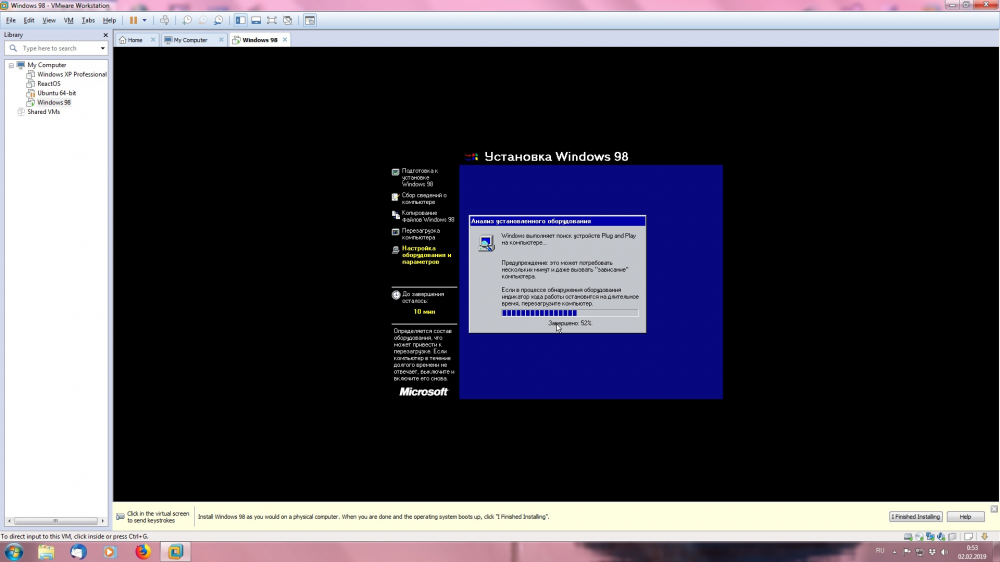Open the File menu
The image size is (1000, 562).
pyautogui.click(x=11, y=20)
